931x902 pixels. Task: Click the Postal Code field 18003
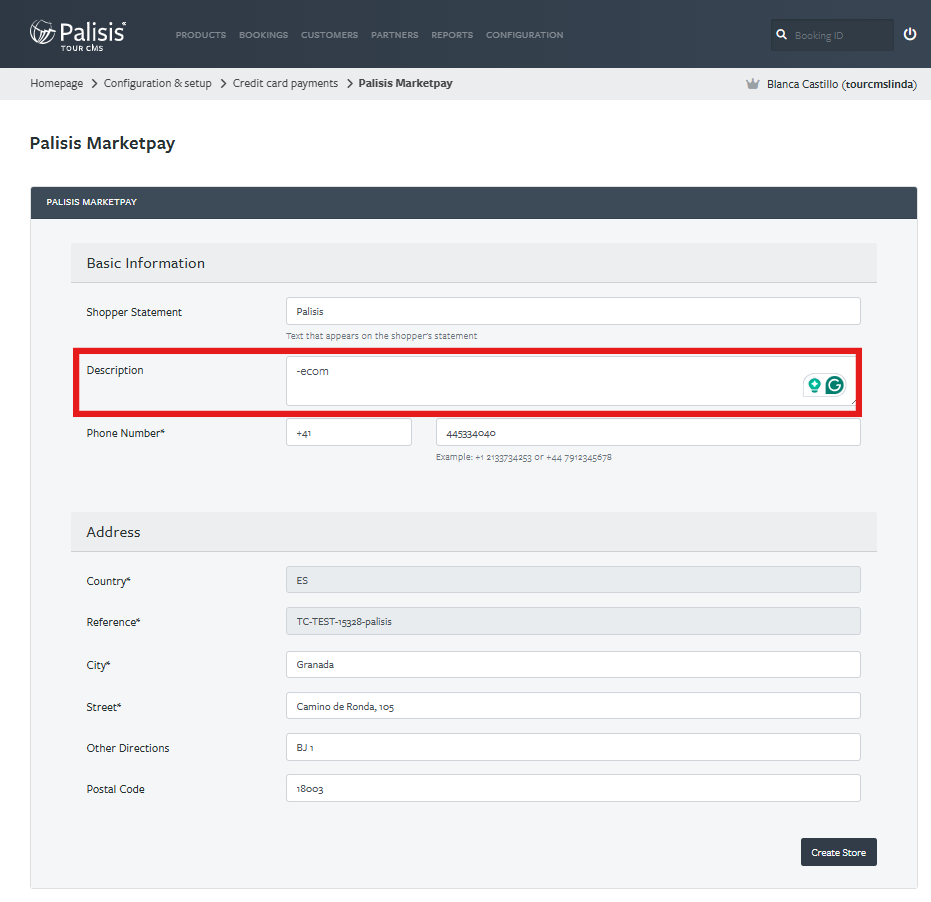click(x=573, y=788)
